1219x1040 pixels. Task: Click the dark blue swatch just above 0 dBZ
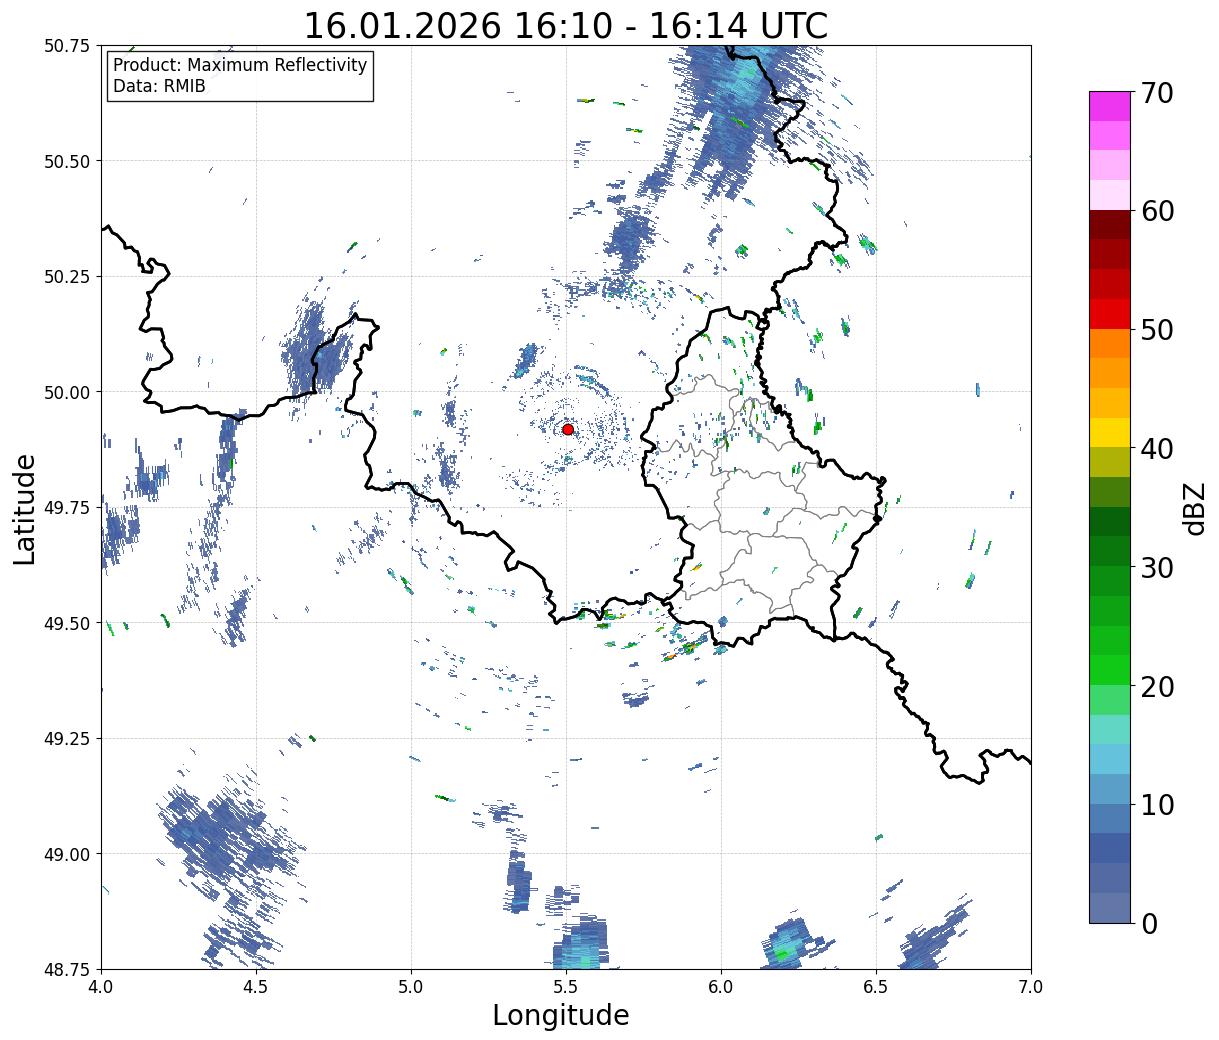(1110, 907)
